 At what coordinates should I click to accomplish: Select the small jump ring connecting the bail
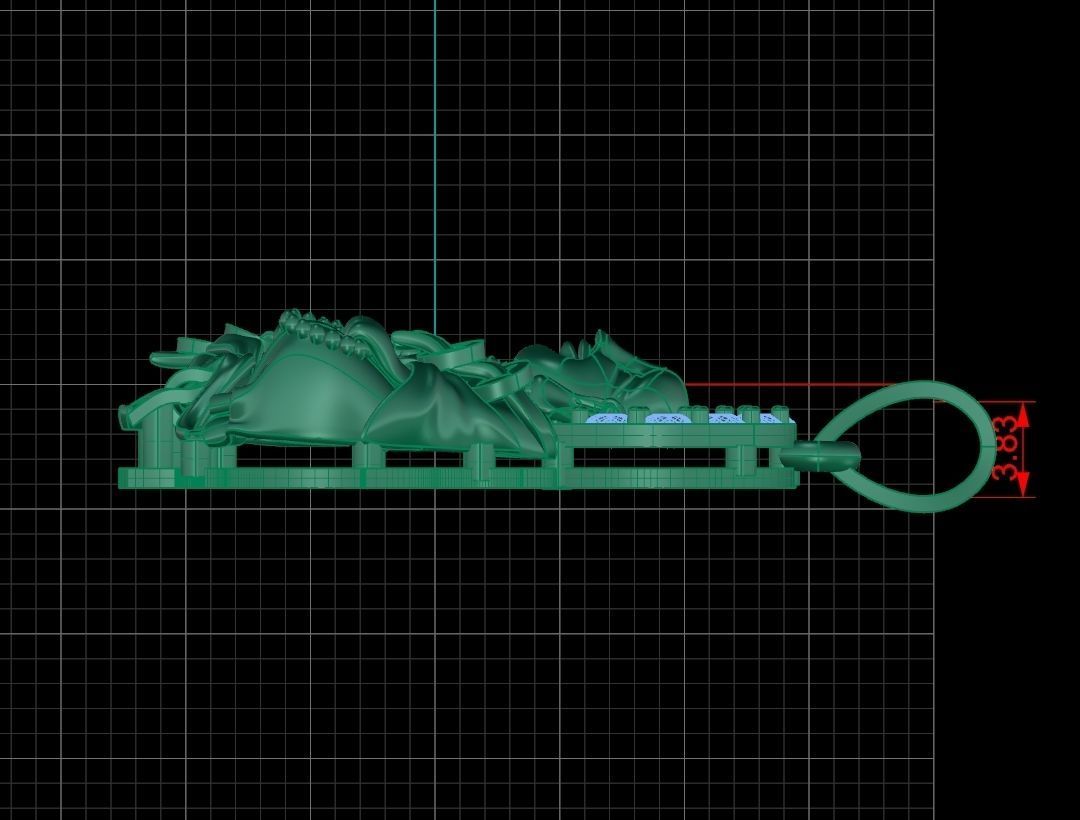(x=820, y=456)
